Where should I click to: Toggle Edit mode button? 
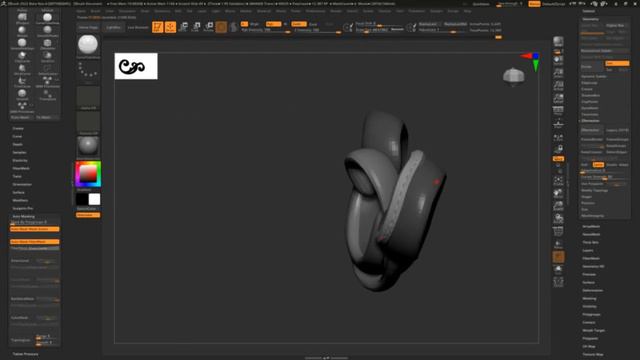(x=158, y=27)
